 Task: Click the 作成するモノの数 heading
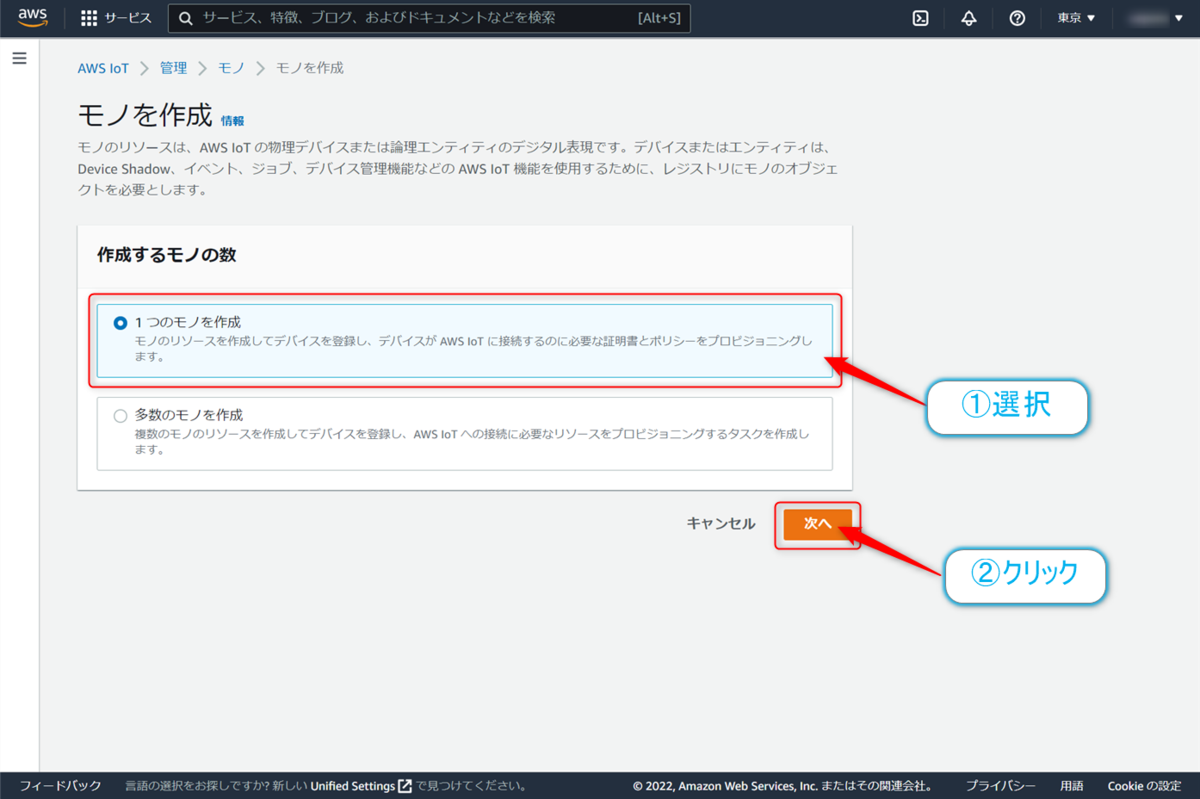tap(166, 255)
